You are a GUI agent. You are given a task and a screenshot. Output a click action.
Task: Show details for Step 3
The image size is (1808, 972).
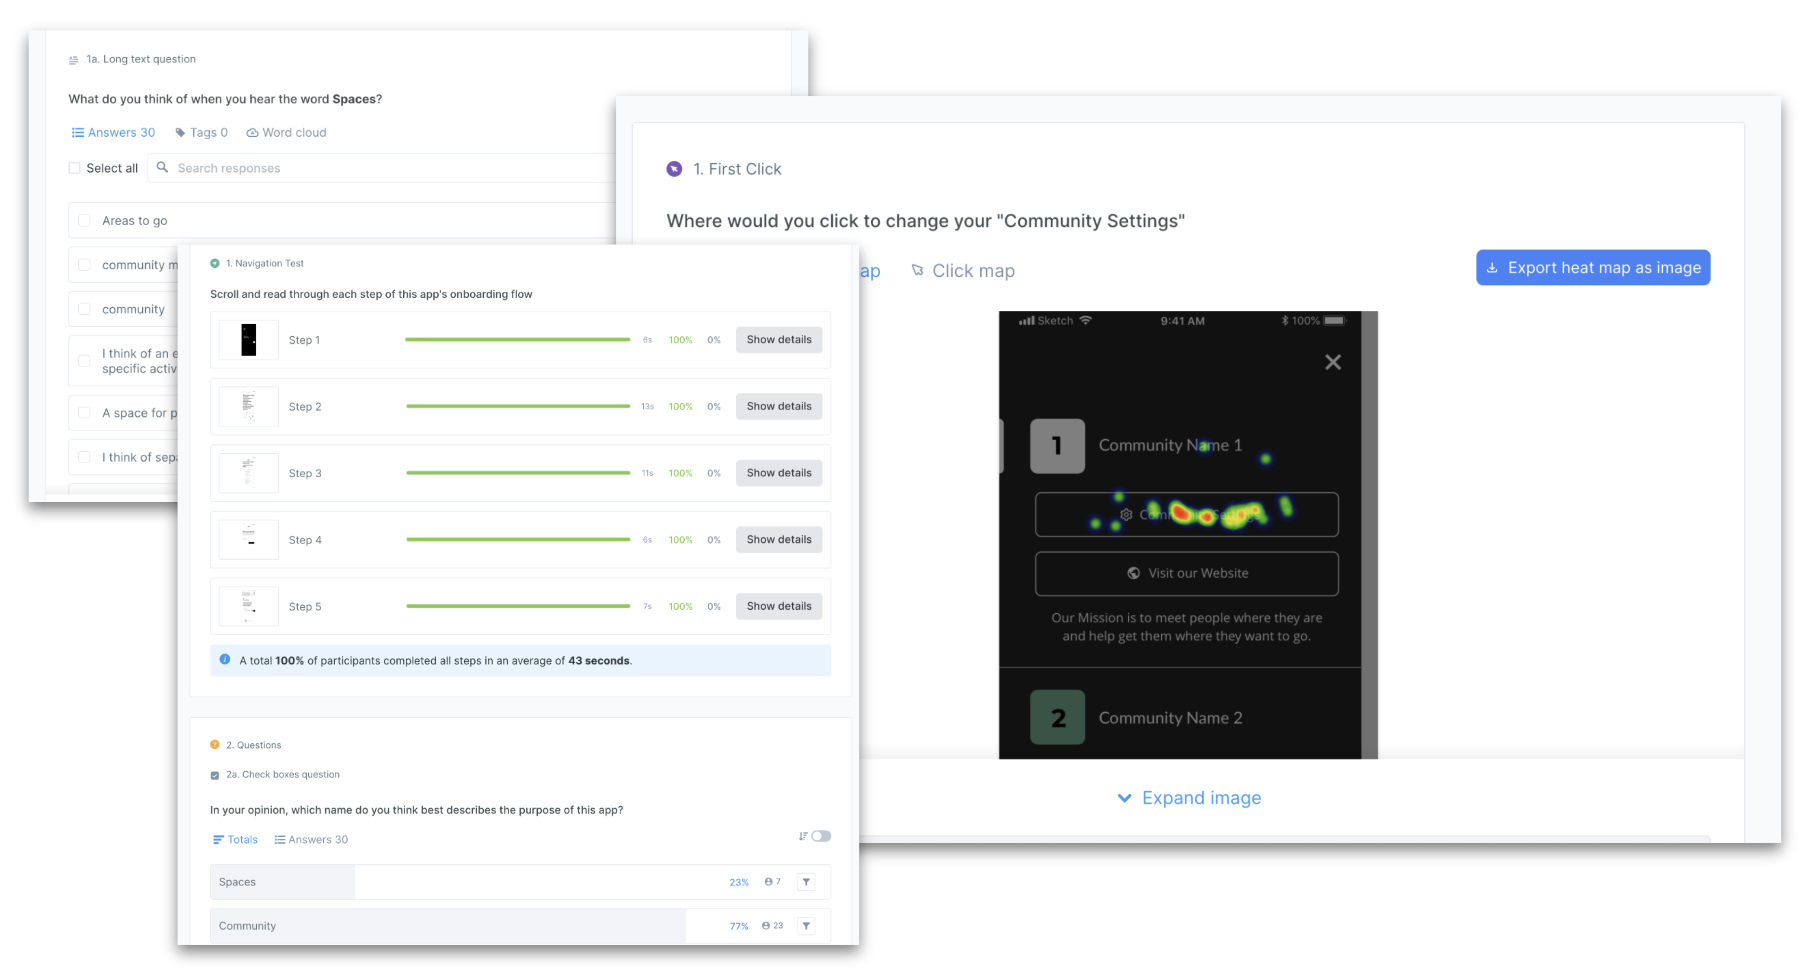pyautogui.click(x=779, y=473)
